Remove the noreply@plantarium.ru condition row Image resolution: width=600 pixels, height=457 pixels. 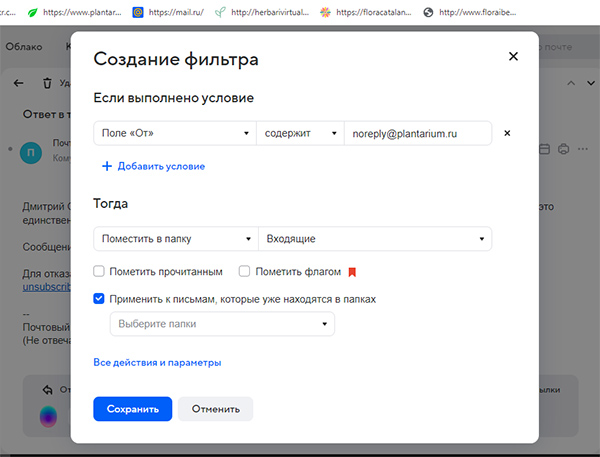[x=506, y=133]
